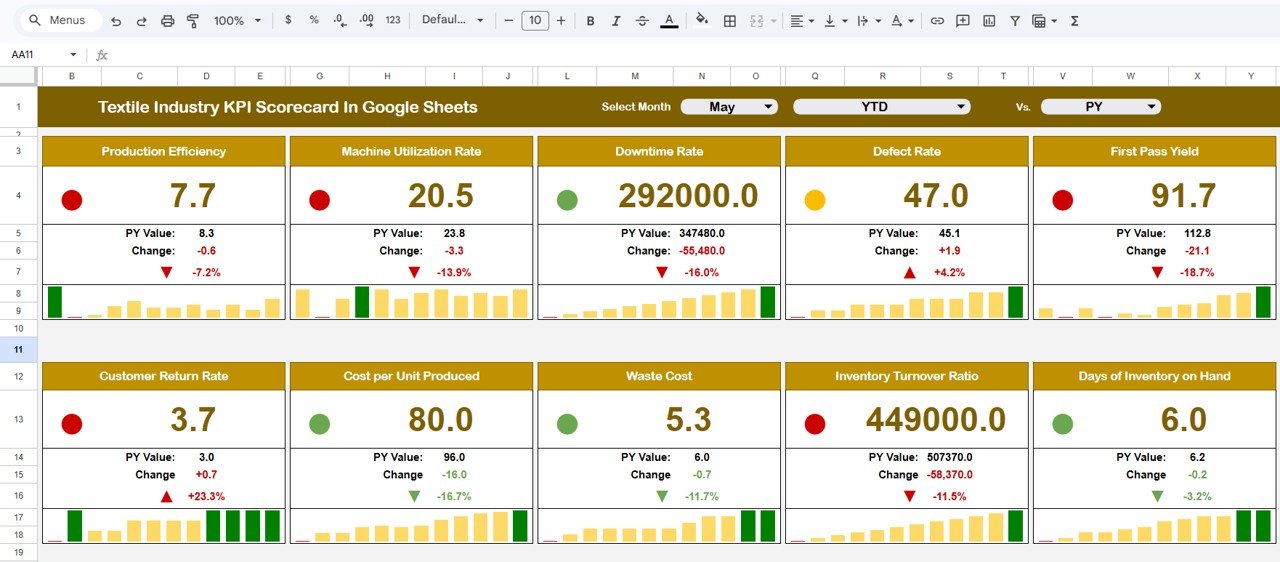Screen dimensions: 1280x562
Task: Click the Borders icon
Action: tap(730, 21)
